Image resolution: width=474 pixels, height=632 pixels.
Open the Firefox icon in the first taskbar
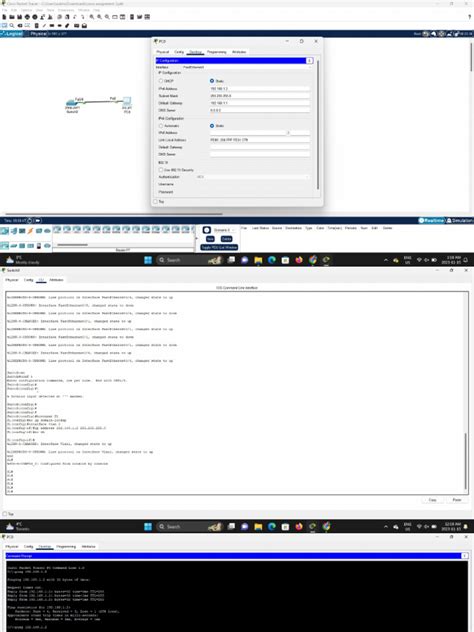click(299, 260)
